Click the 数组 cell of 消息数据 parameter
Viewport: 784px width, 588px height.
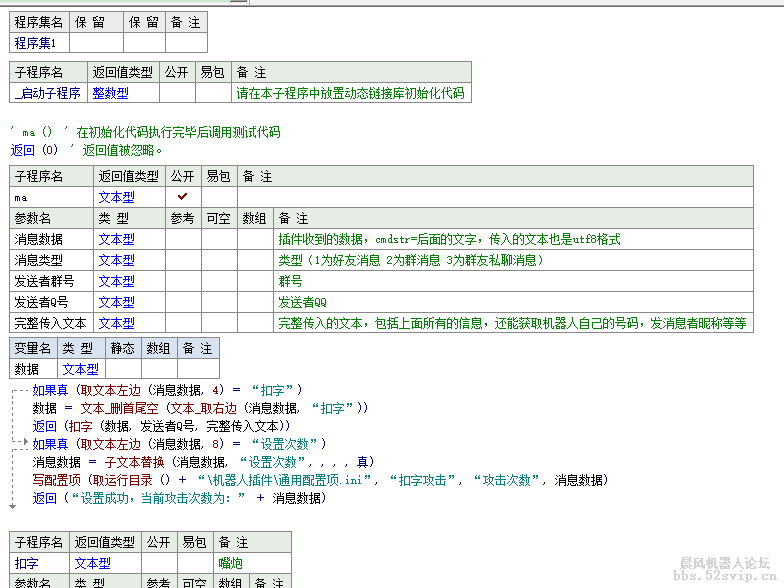[255, 239]
